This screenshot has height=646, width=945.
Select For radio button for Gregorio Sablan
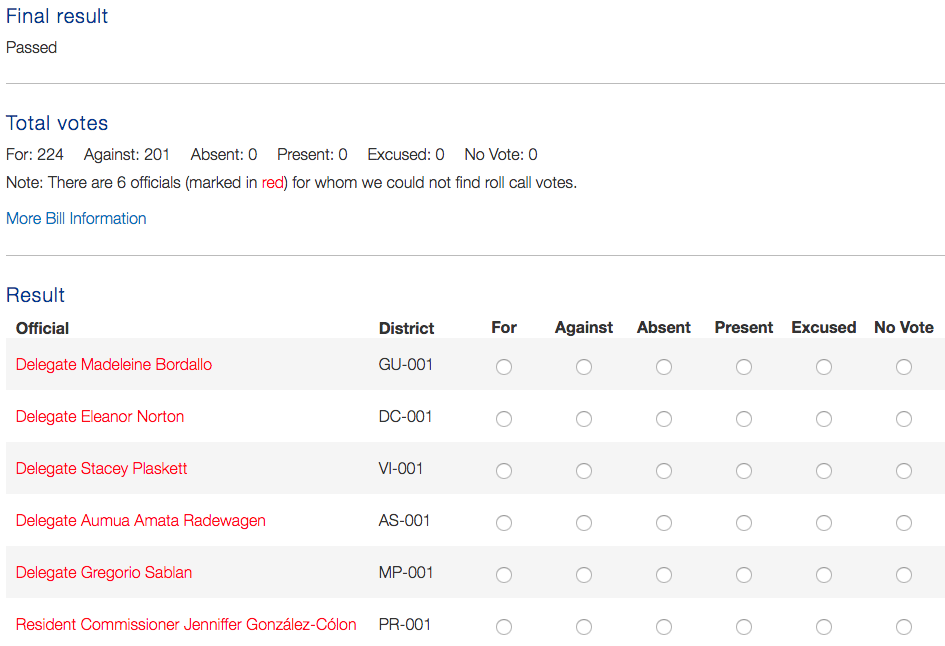coord(504,575)
